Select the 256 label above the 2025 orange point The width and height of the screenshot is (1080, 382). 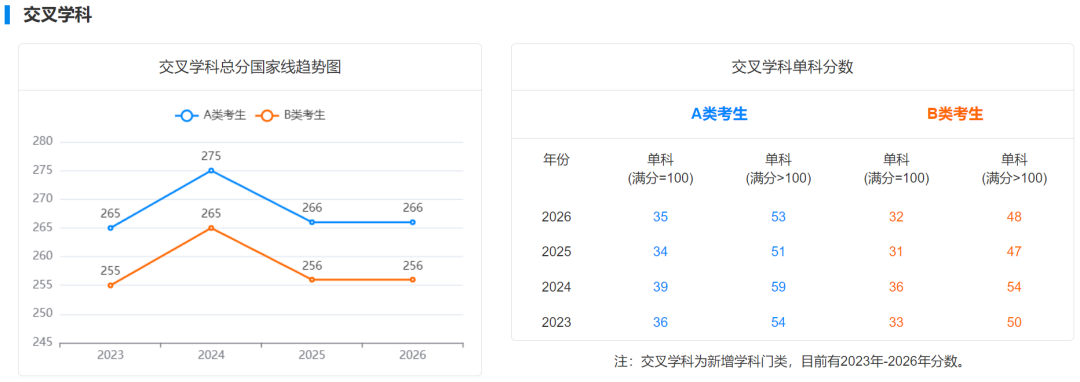coord(312,266)
